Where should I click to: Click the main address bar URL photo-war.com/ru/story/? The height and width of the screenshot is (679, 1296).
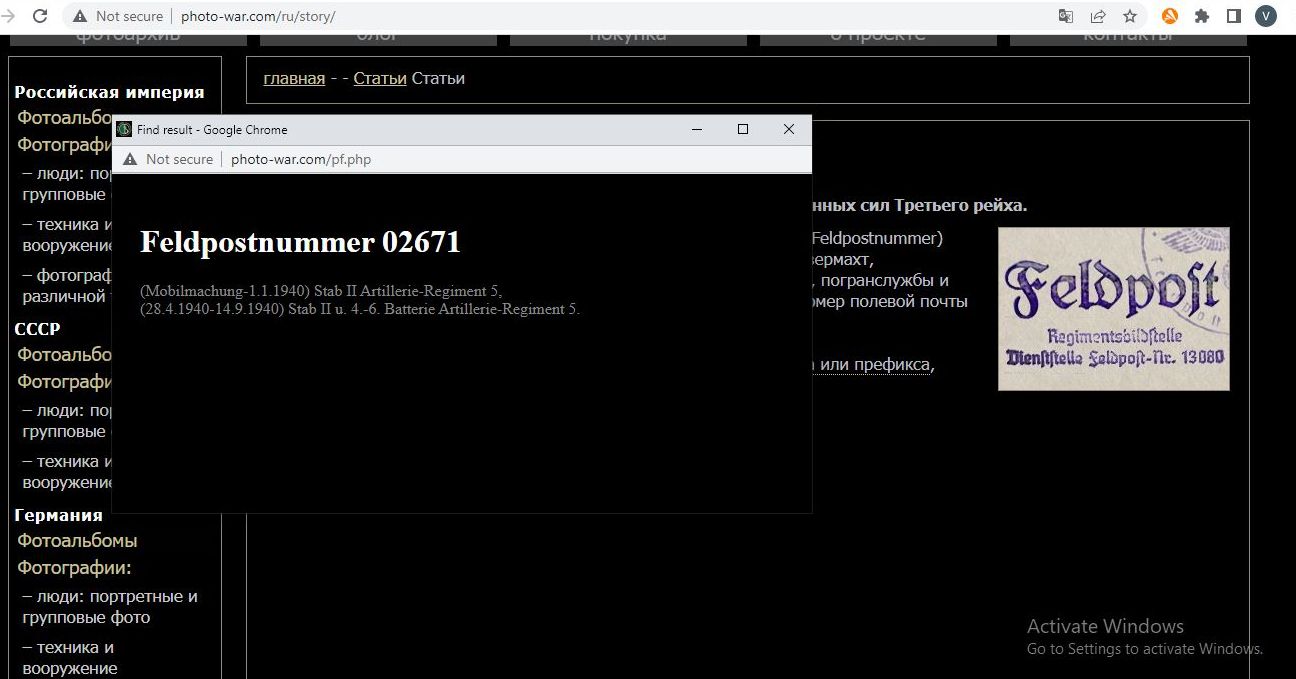[258, 16]
